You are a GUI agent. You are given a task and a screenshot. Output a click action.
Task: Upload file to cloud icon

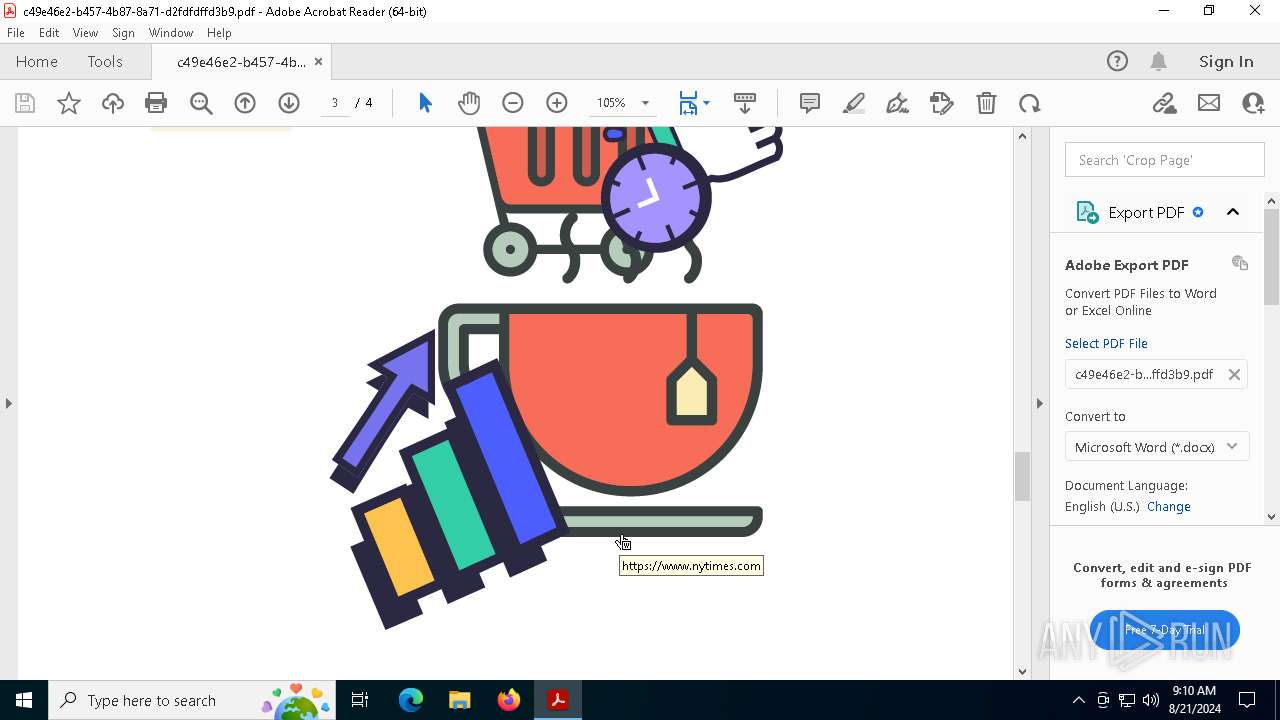coord(113,103)
